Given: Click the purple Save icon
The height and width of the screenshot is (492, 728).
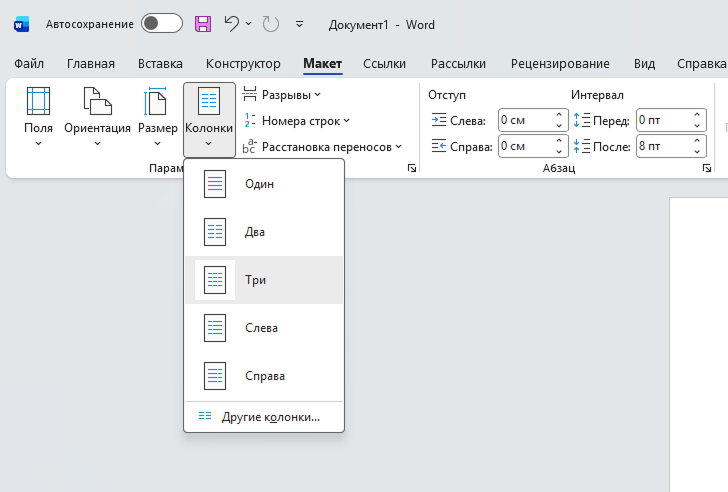Looking at the screenshot, I should coord(203,24).
